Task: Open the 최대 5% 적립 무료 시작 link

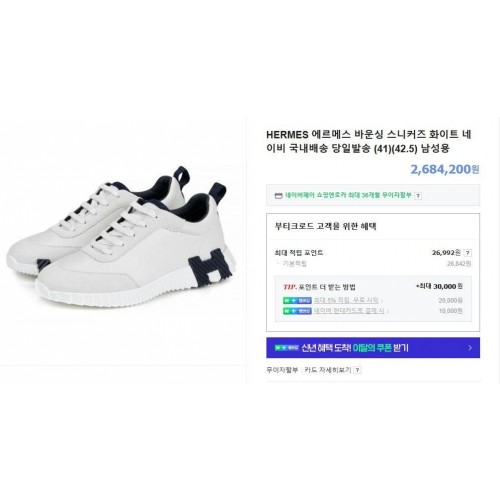Action: click(347, 300)
